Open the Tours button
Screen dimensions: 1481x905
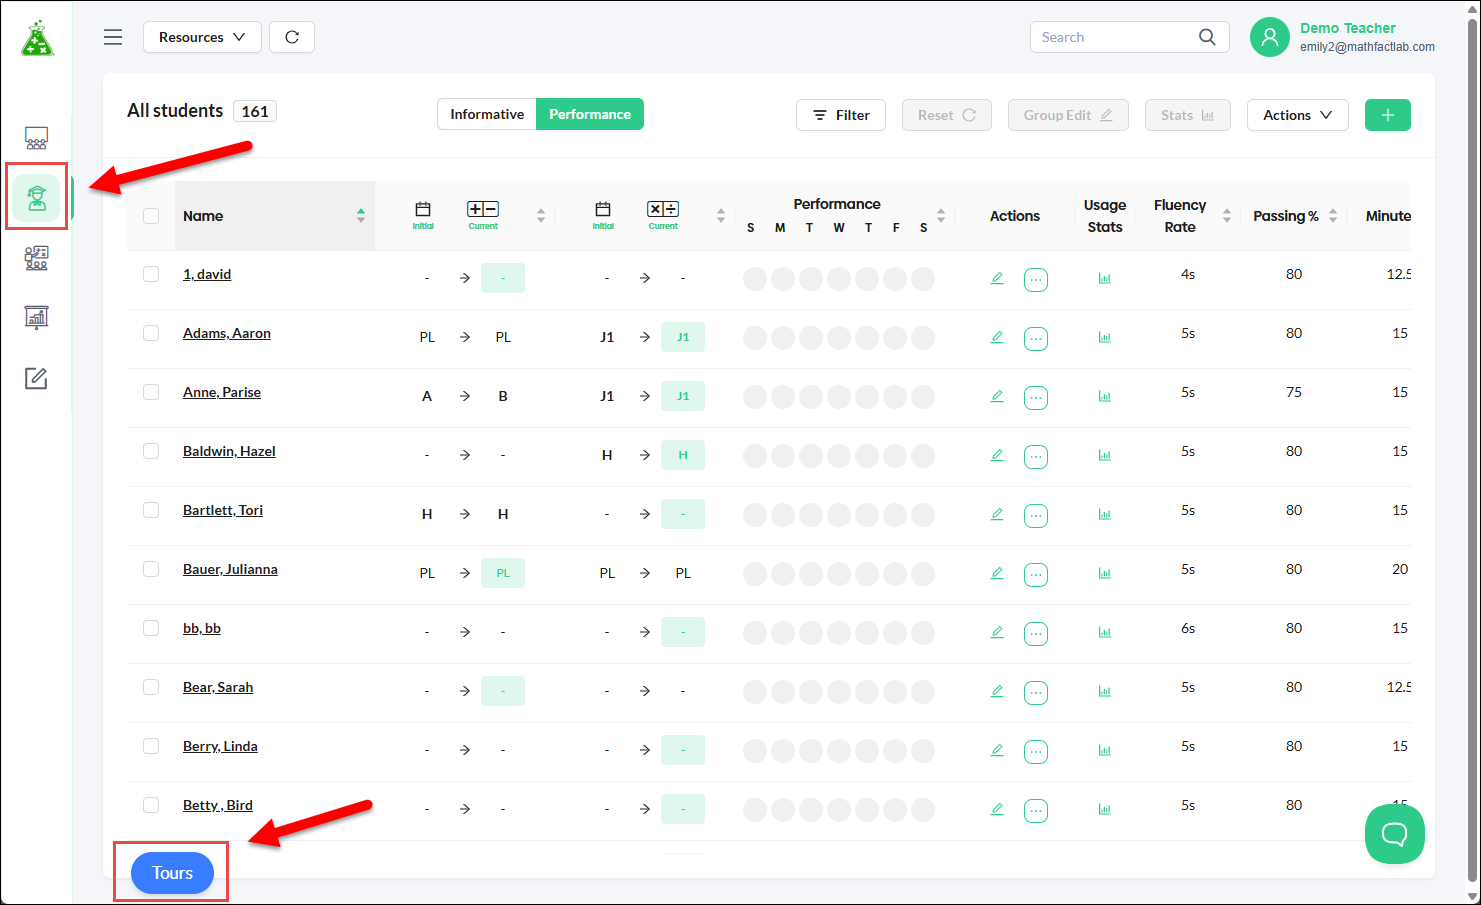click(x=172, y=873)
